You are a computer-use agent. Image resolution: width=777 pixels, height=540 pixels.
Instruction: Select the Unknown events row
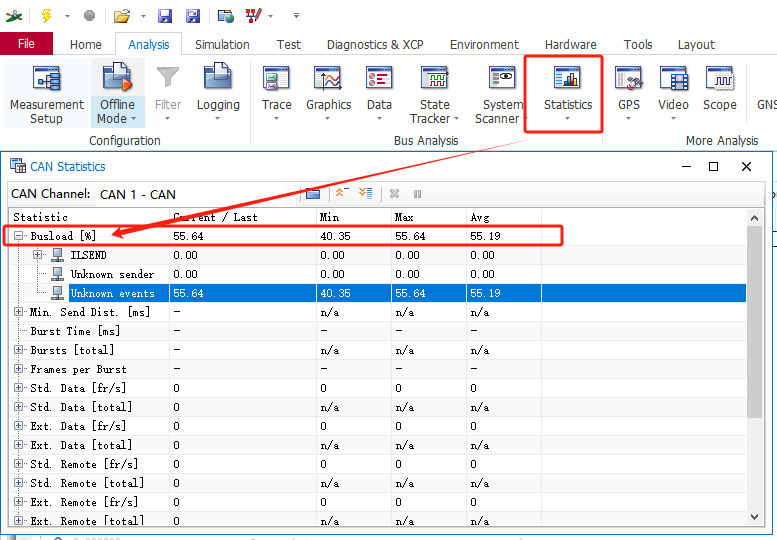378,293
